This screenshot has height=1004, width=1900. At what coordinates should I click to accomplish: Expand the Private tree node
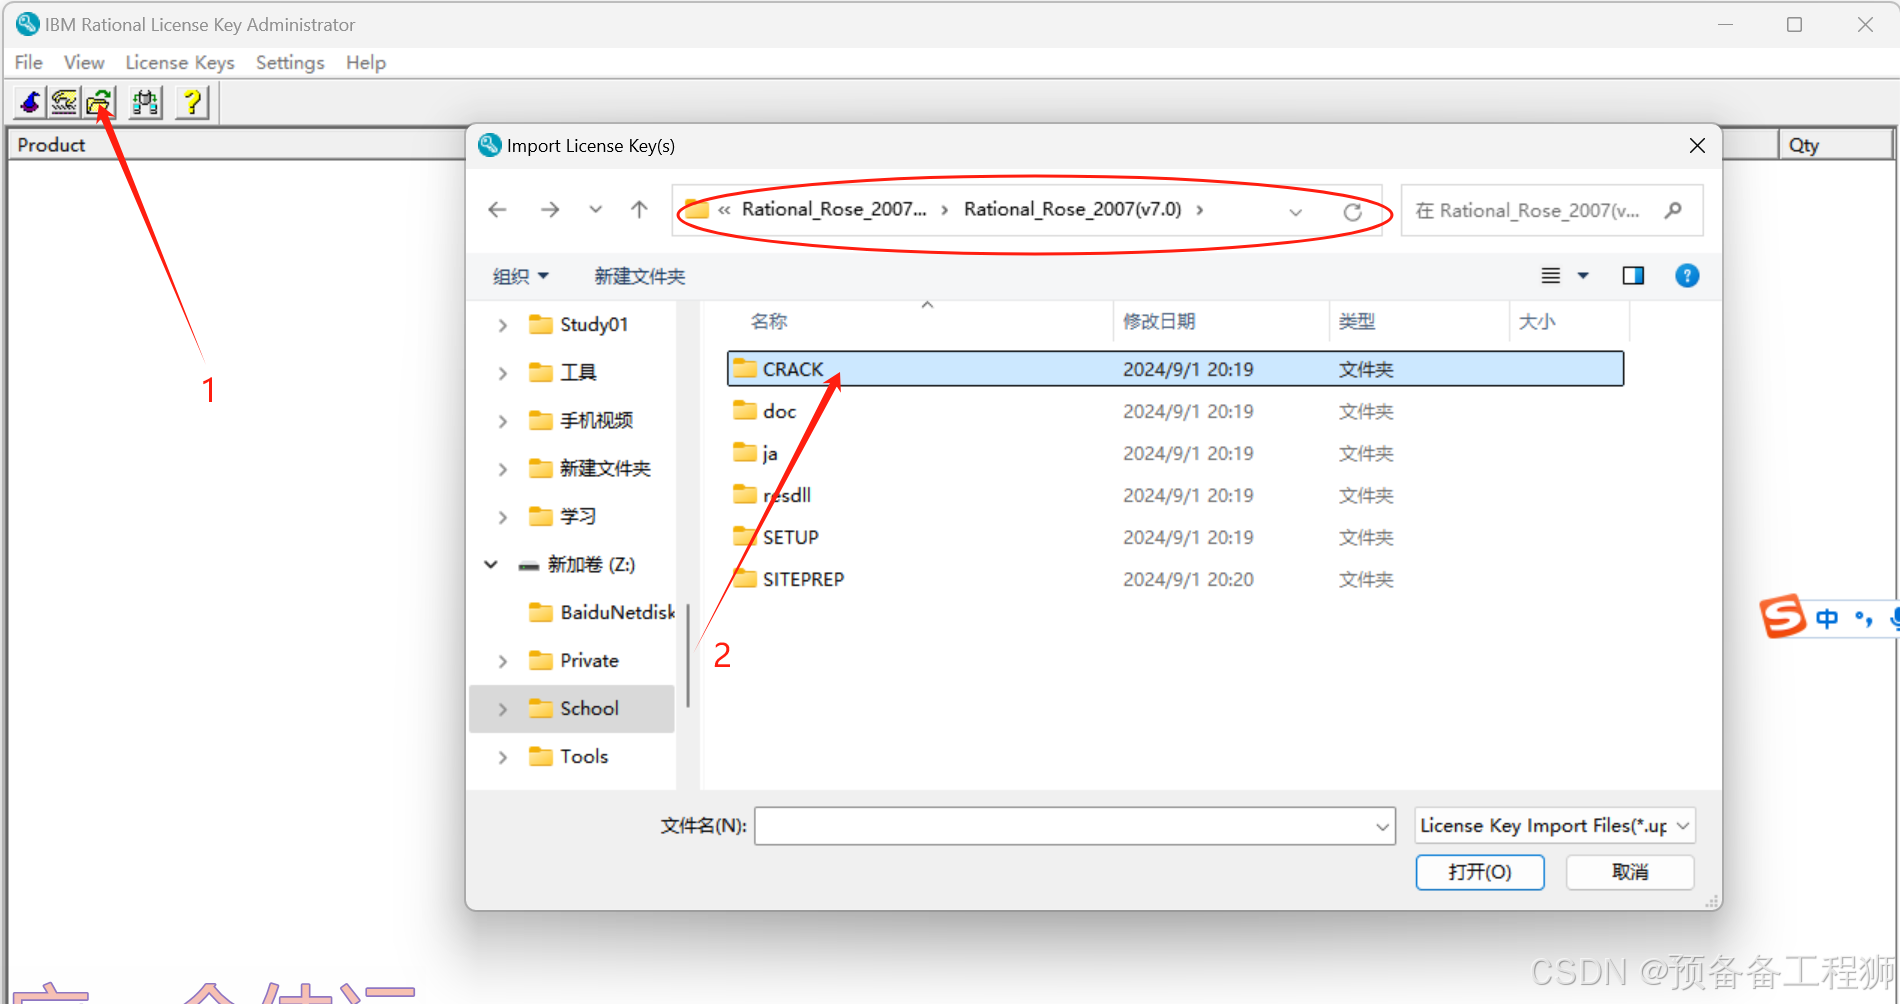click(503, 661)
